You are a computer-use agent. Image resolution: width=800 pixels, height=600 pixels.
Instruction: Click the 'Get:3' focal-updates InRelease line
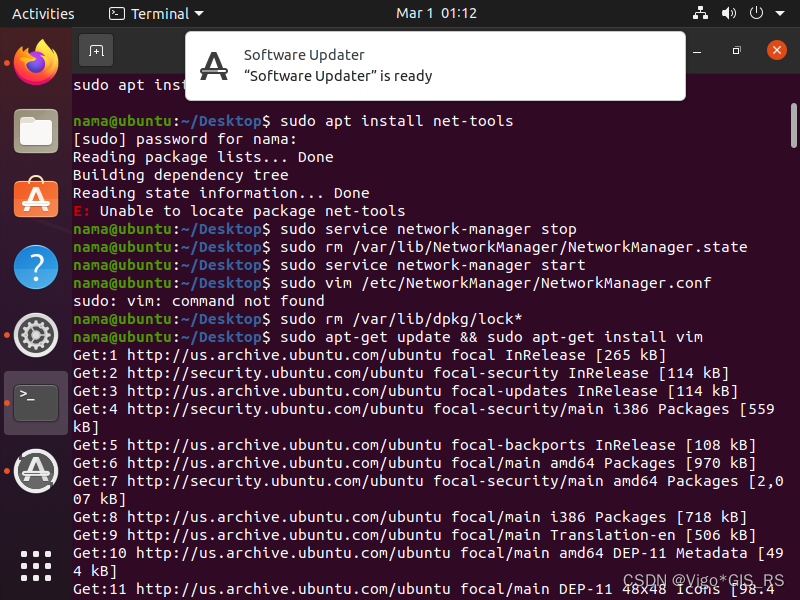[x=406, y=391]
